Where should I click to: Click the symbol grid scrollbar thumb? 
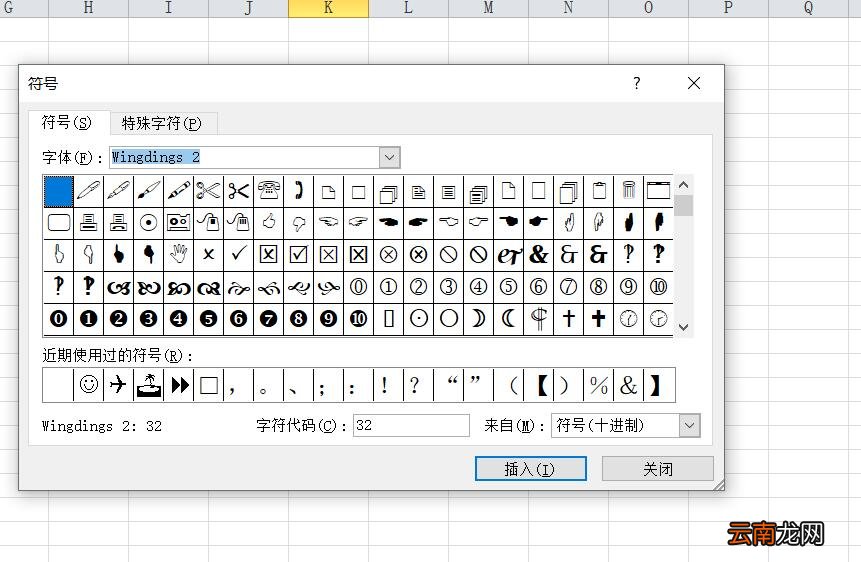(684, 205)
